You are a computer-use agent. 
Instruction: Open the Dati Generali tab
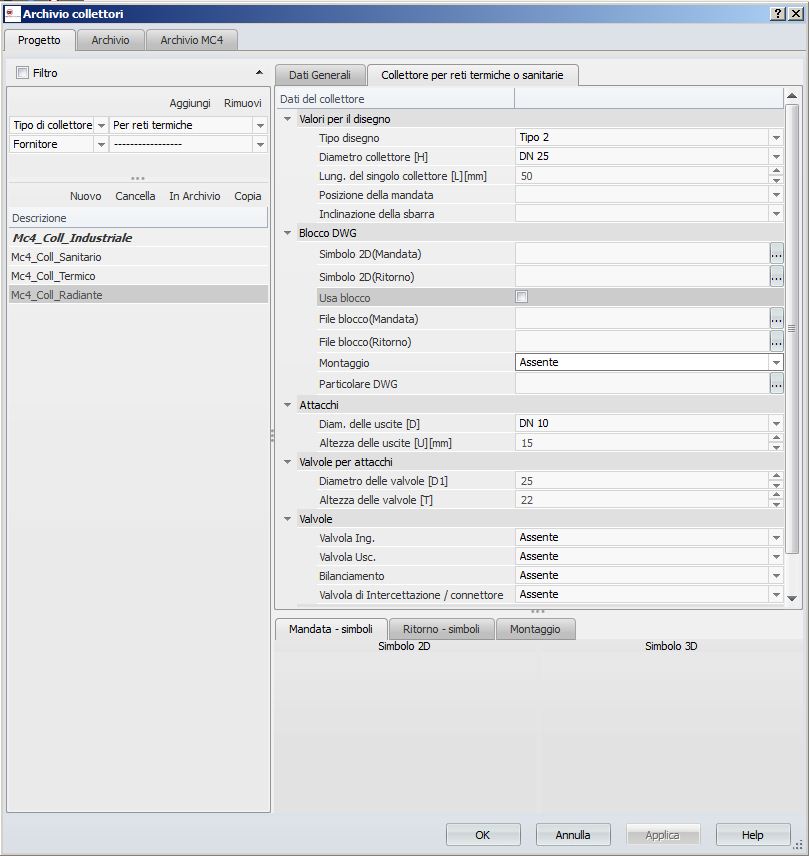pyautogui.click(x=320, y=75)
